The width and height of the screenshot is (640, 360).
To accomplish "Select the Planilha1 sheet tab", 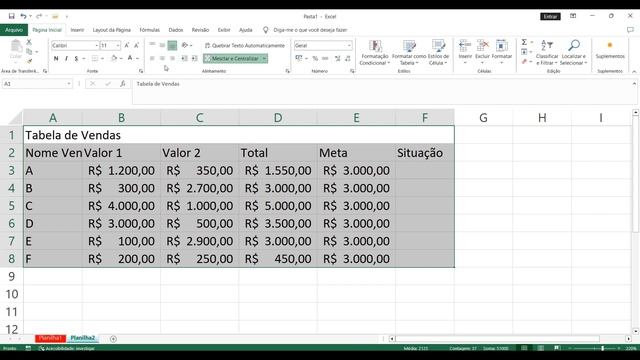I will tap(51, 338).
